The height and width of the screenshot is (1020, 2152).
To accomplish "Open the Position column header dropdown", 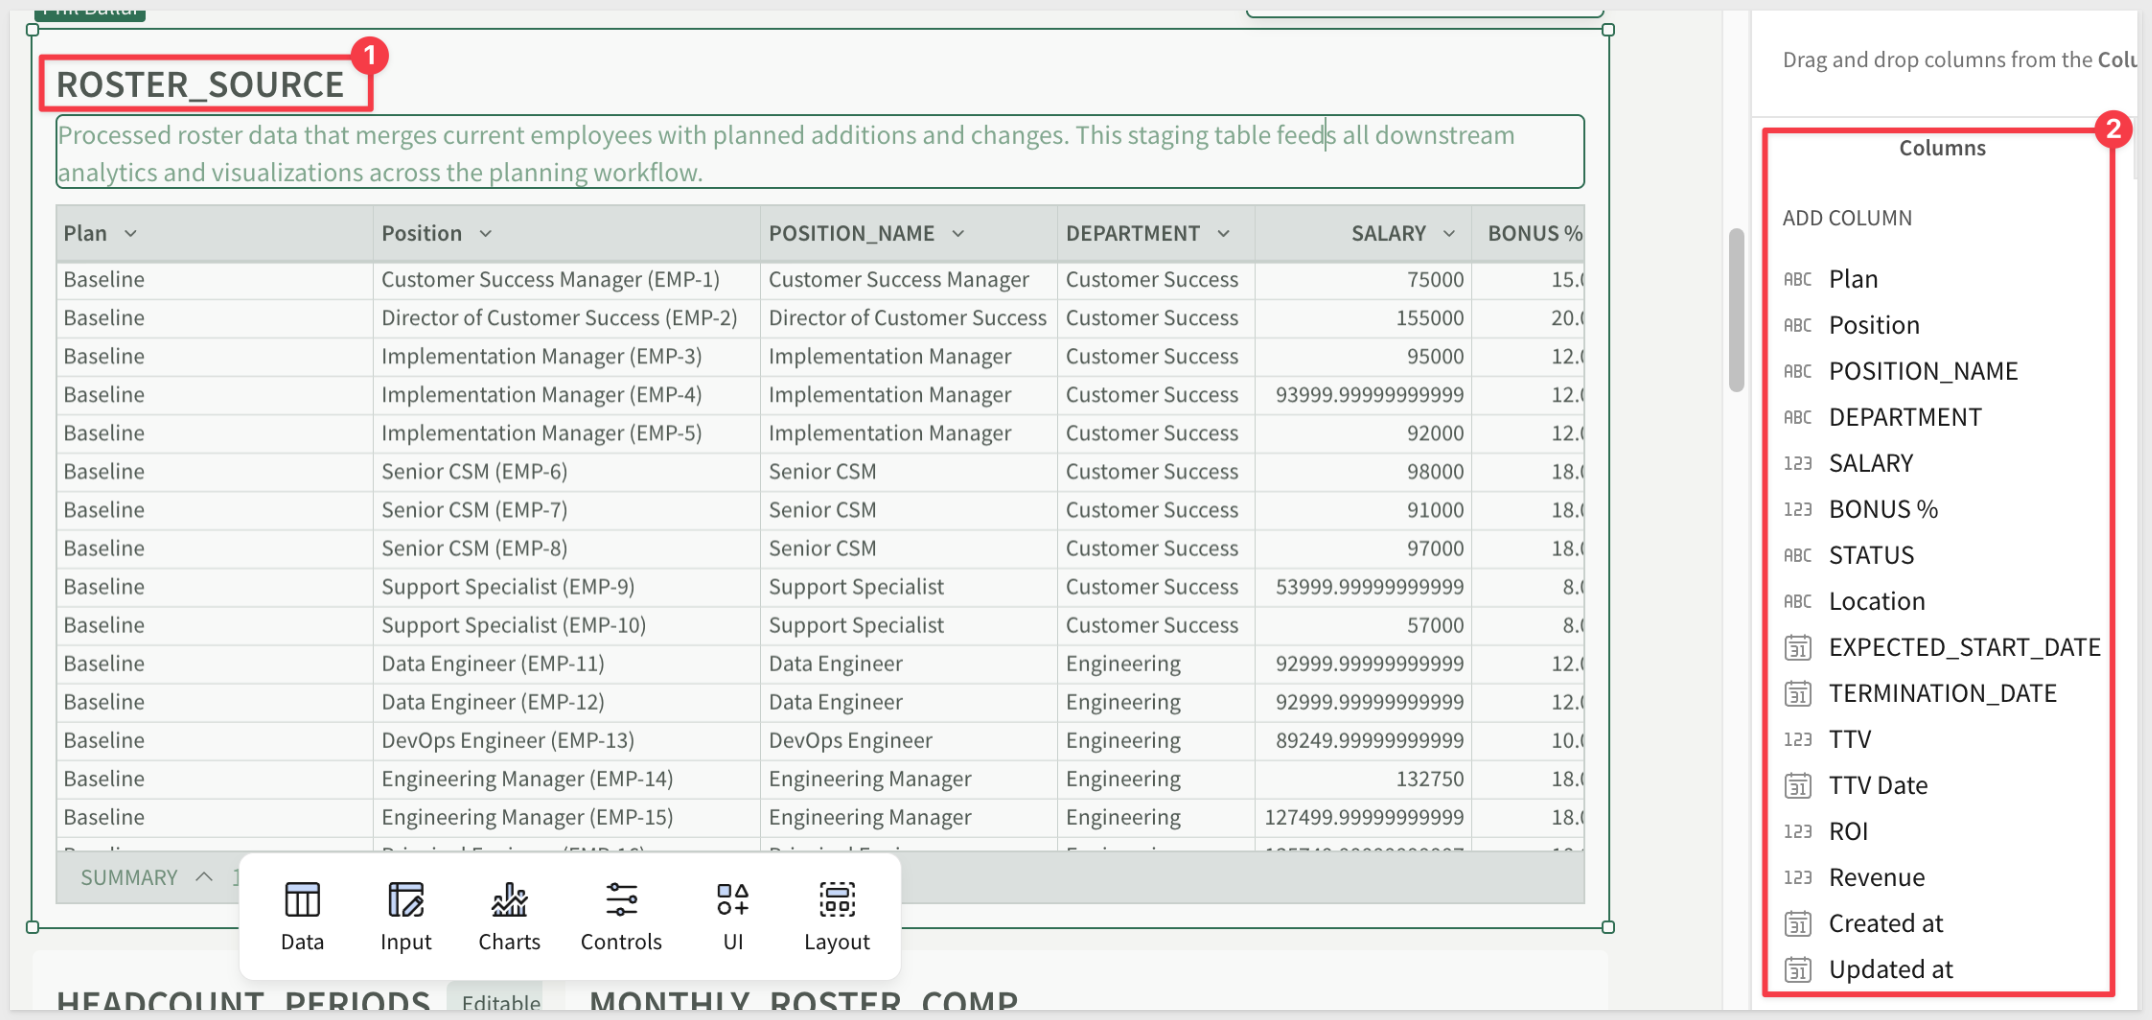I will point(486,234).
